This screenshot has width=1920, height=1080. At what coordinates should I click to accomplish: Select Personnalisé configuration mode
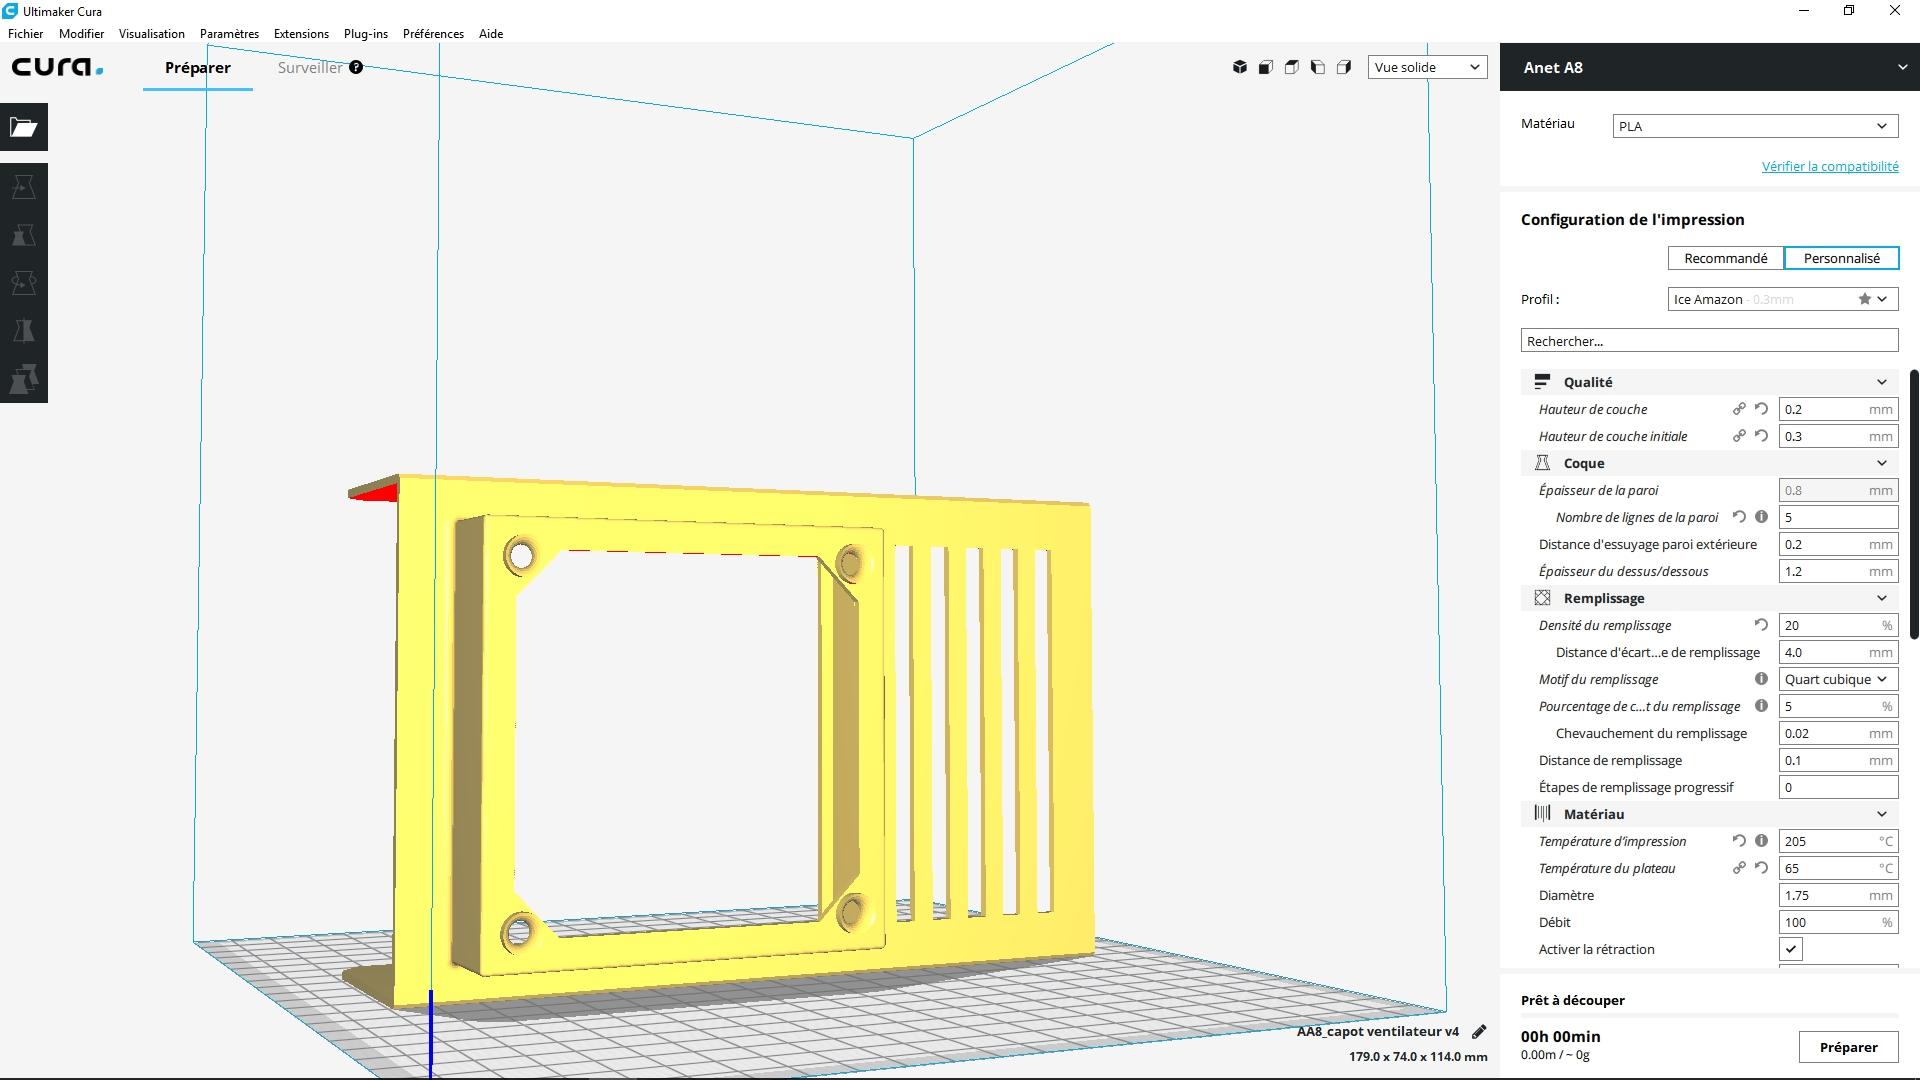pos(1841,258)
